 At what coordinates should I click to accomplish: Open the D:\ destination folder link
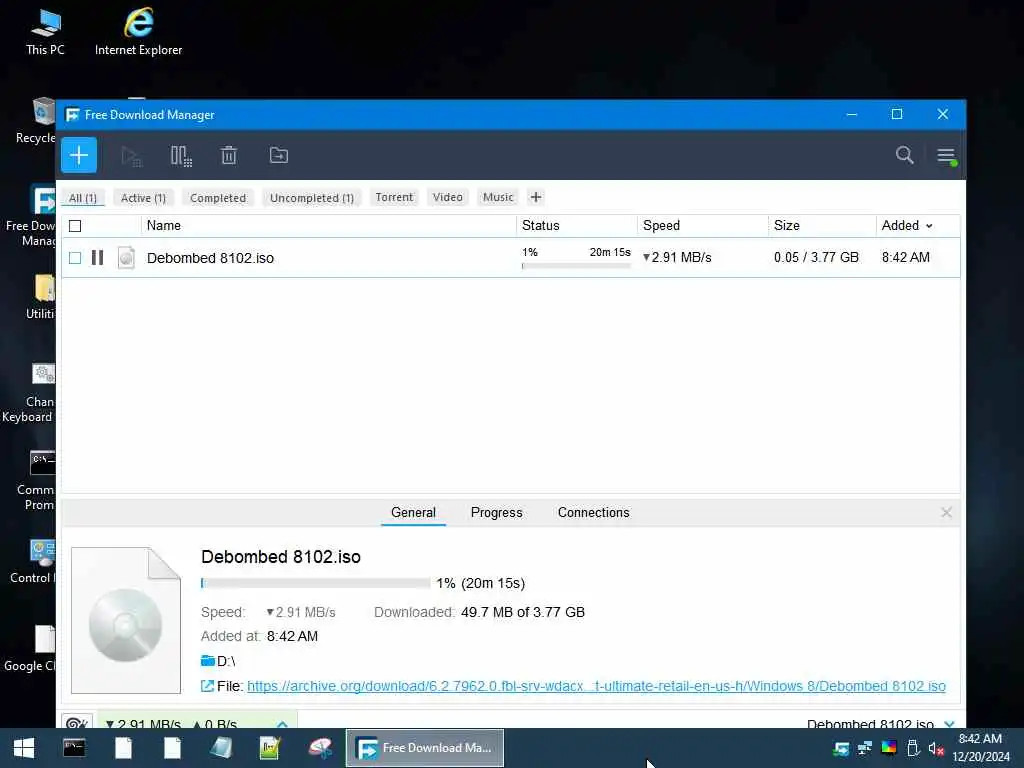tap(218, 661)
